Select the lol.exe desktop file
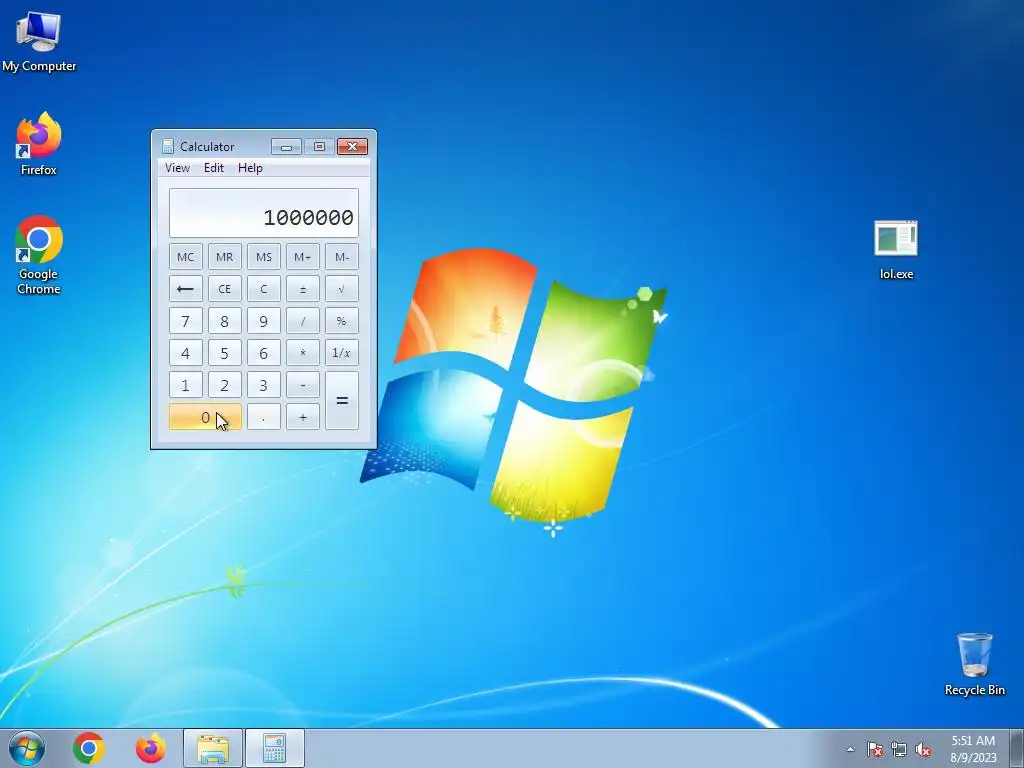The image size is (1024, 768). pyautogui.click(x=896, y=249)
